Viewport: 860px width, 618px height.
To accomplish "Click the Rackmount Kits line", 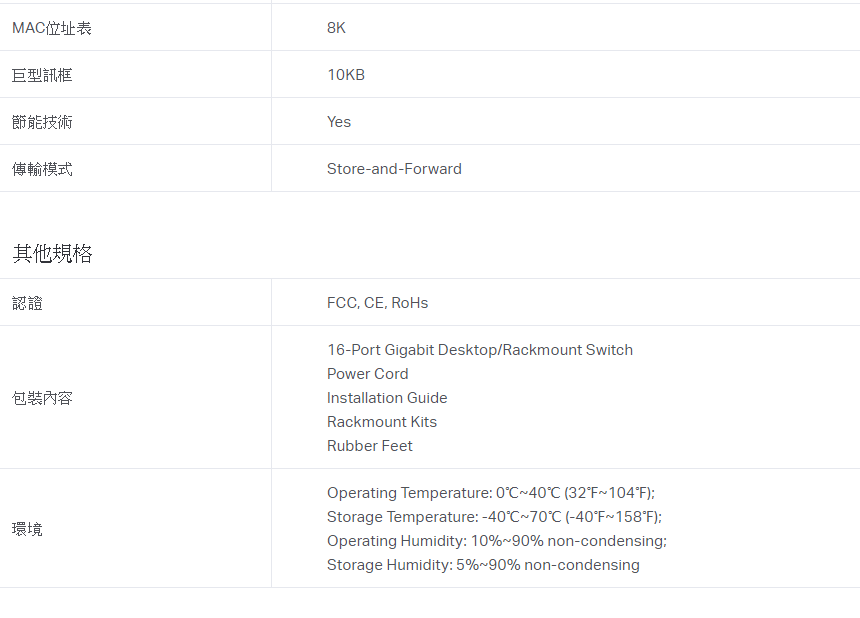I will pyautogui.click(x=382, y=422).
